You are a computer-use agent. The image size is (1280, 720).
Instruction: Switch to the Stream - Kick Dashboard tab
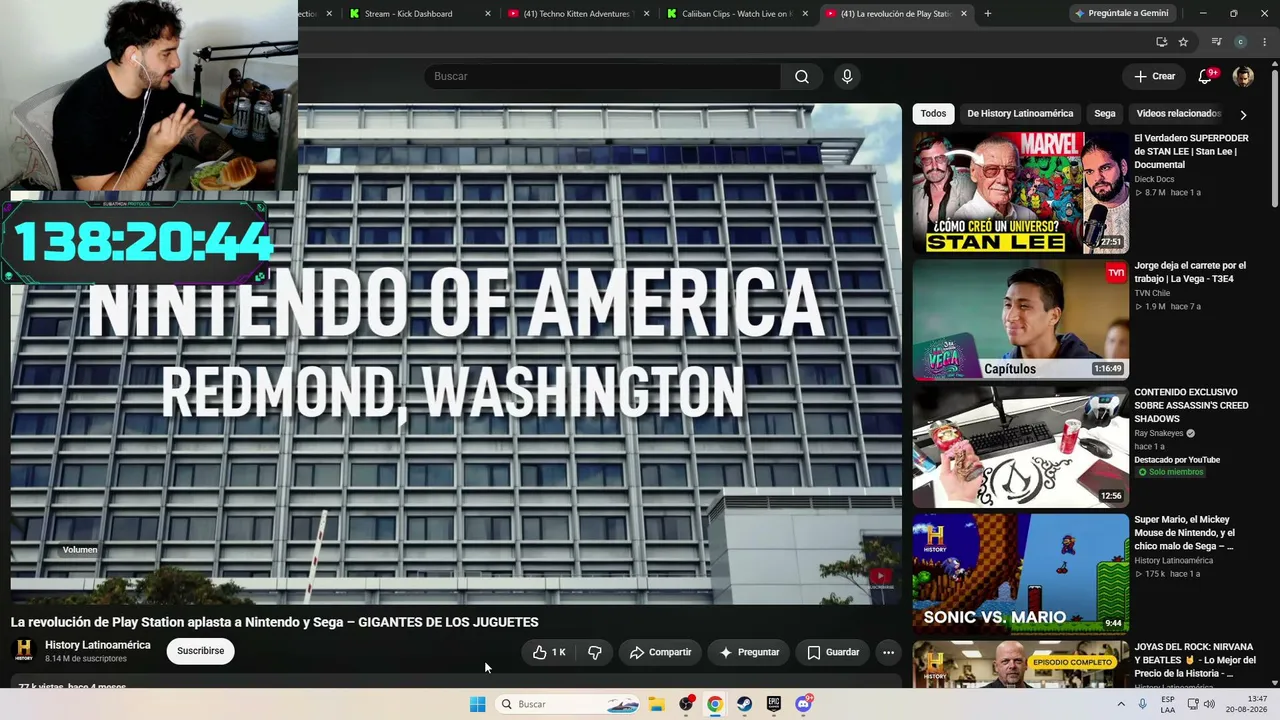(418, 14)
